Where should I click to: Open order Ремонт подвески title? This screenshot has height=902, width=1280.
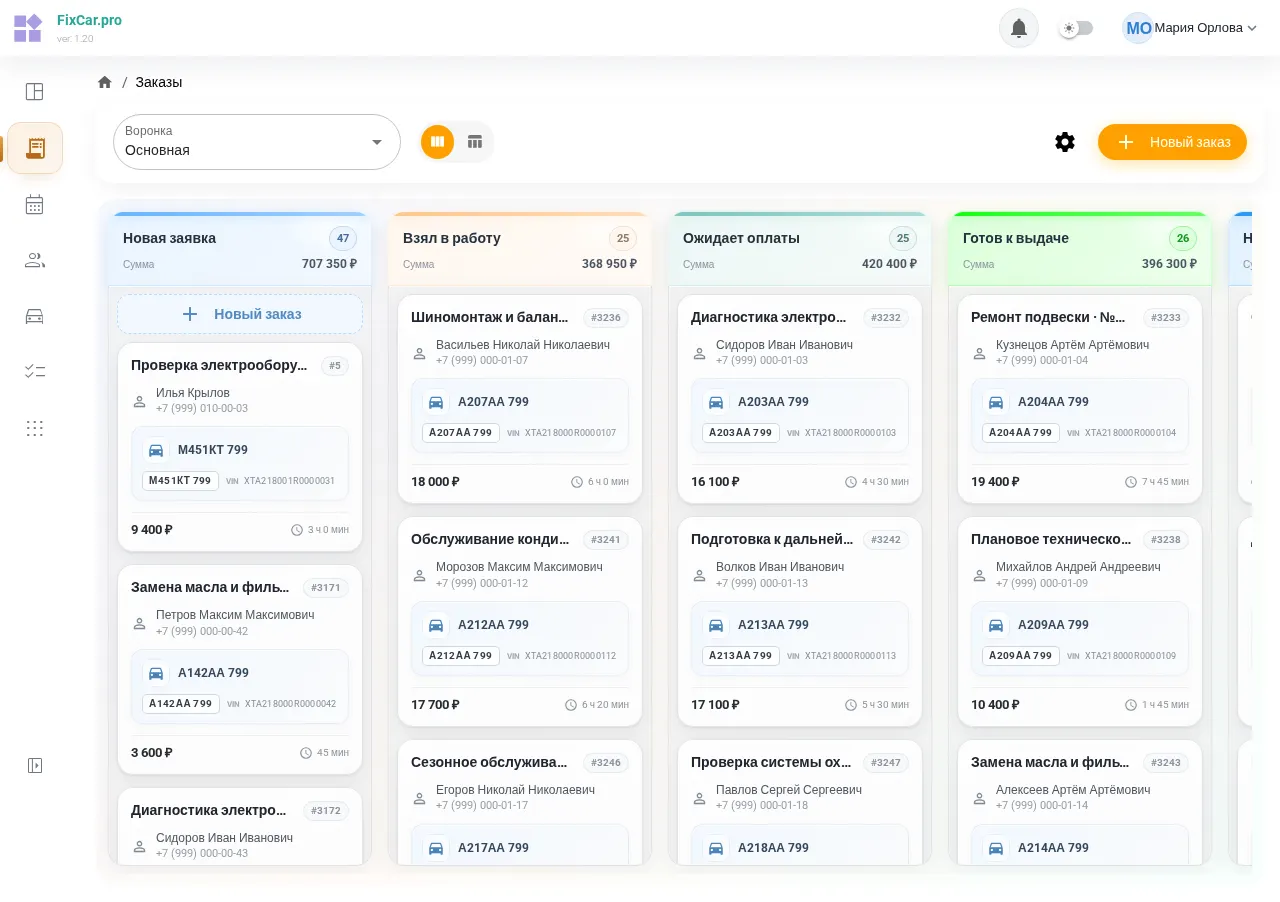point(1048,317)
